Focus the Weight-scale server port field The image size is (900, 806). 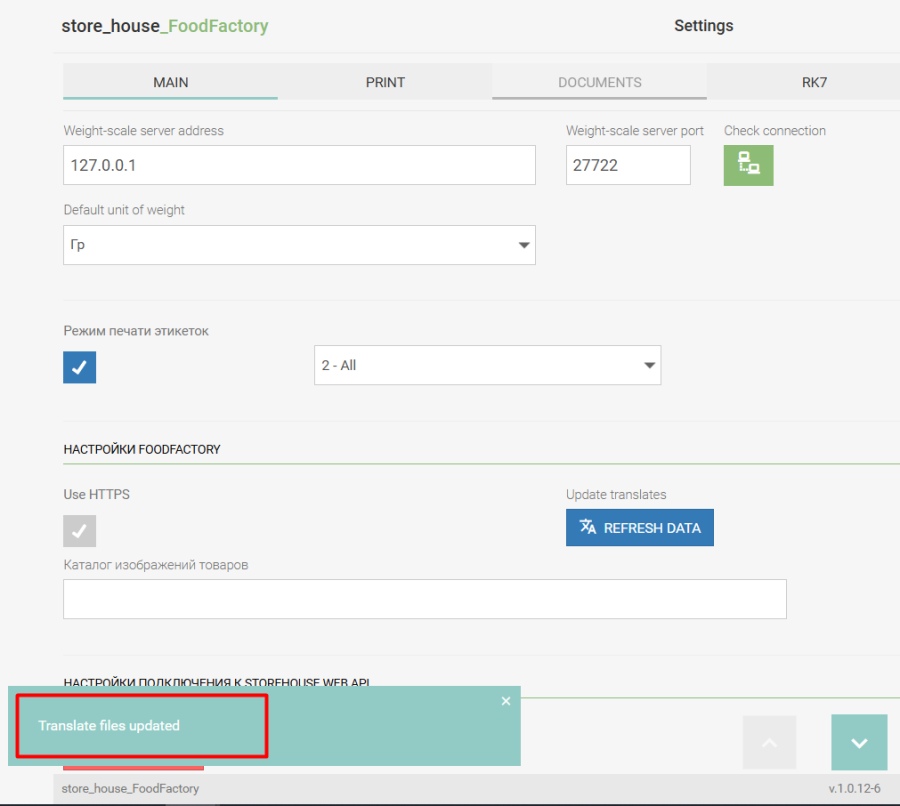[628, 165]
